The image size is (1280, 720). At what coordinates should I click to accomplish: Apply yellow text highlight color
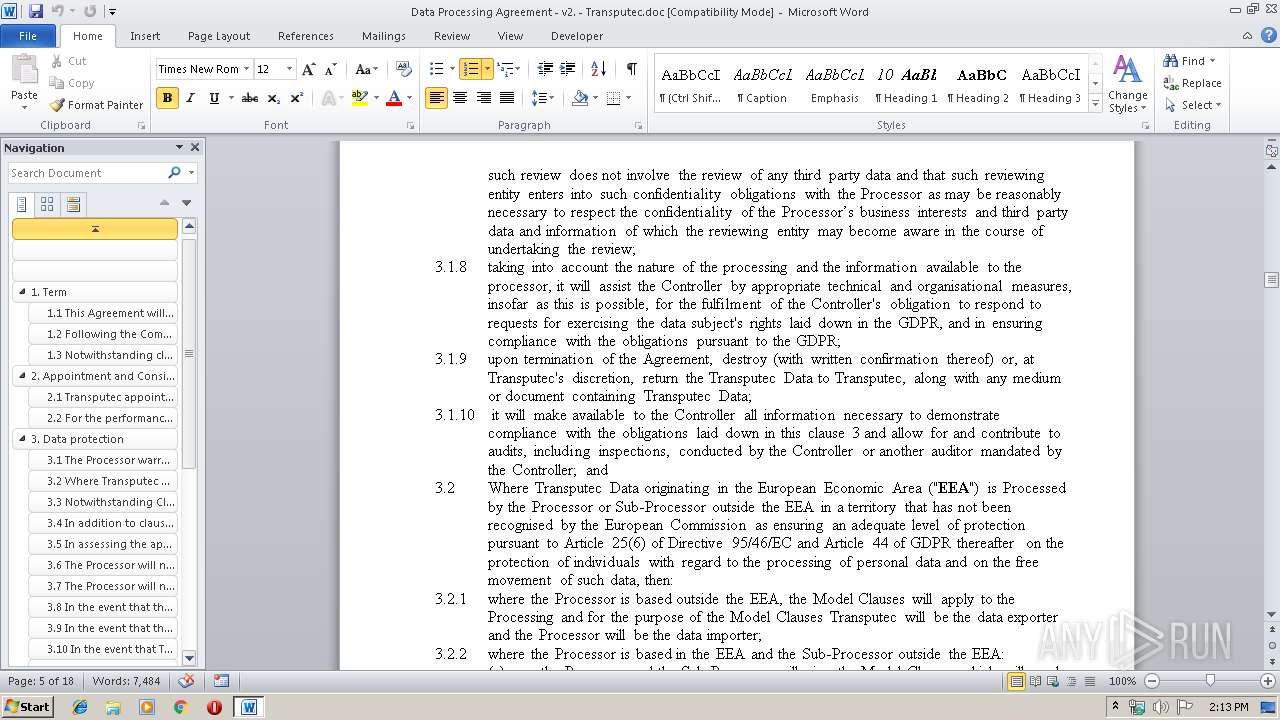click(x=359, y=98)
